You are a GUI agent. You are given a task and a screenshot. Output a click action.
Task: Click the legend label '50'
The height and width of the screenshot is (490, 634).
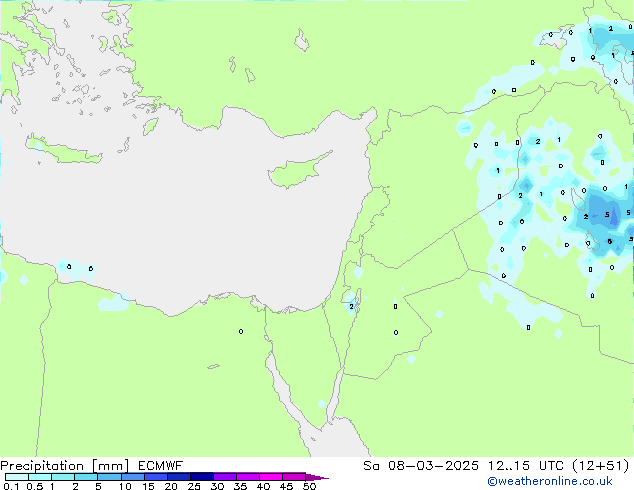point(309,486)
